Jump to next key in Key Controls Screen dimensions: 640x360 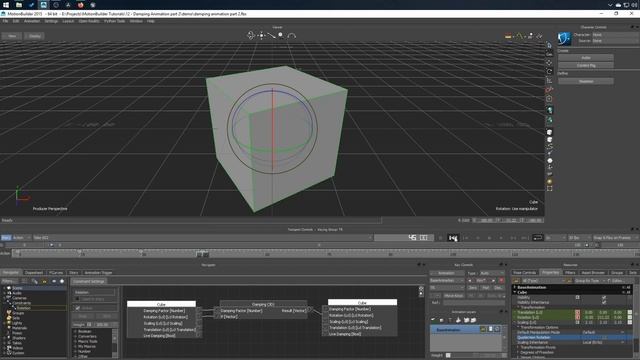[493, 280]
